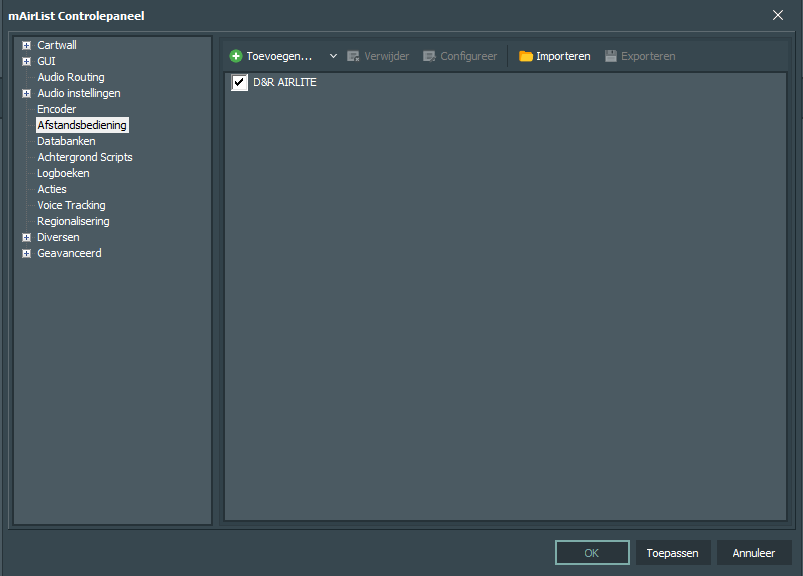Expand the GUI tree node
The image size is (803, 576).
tap(27, 61)
